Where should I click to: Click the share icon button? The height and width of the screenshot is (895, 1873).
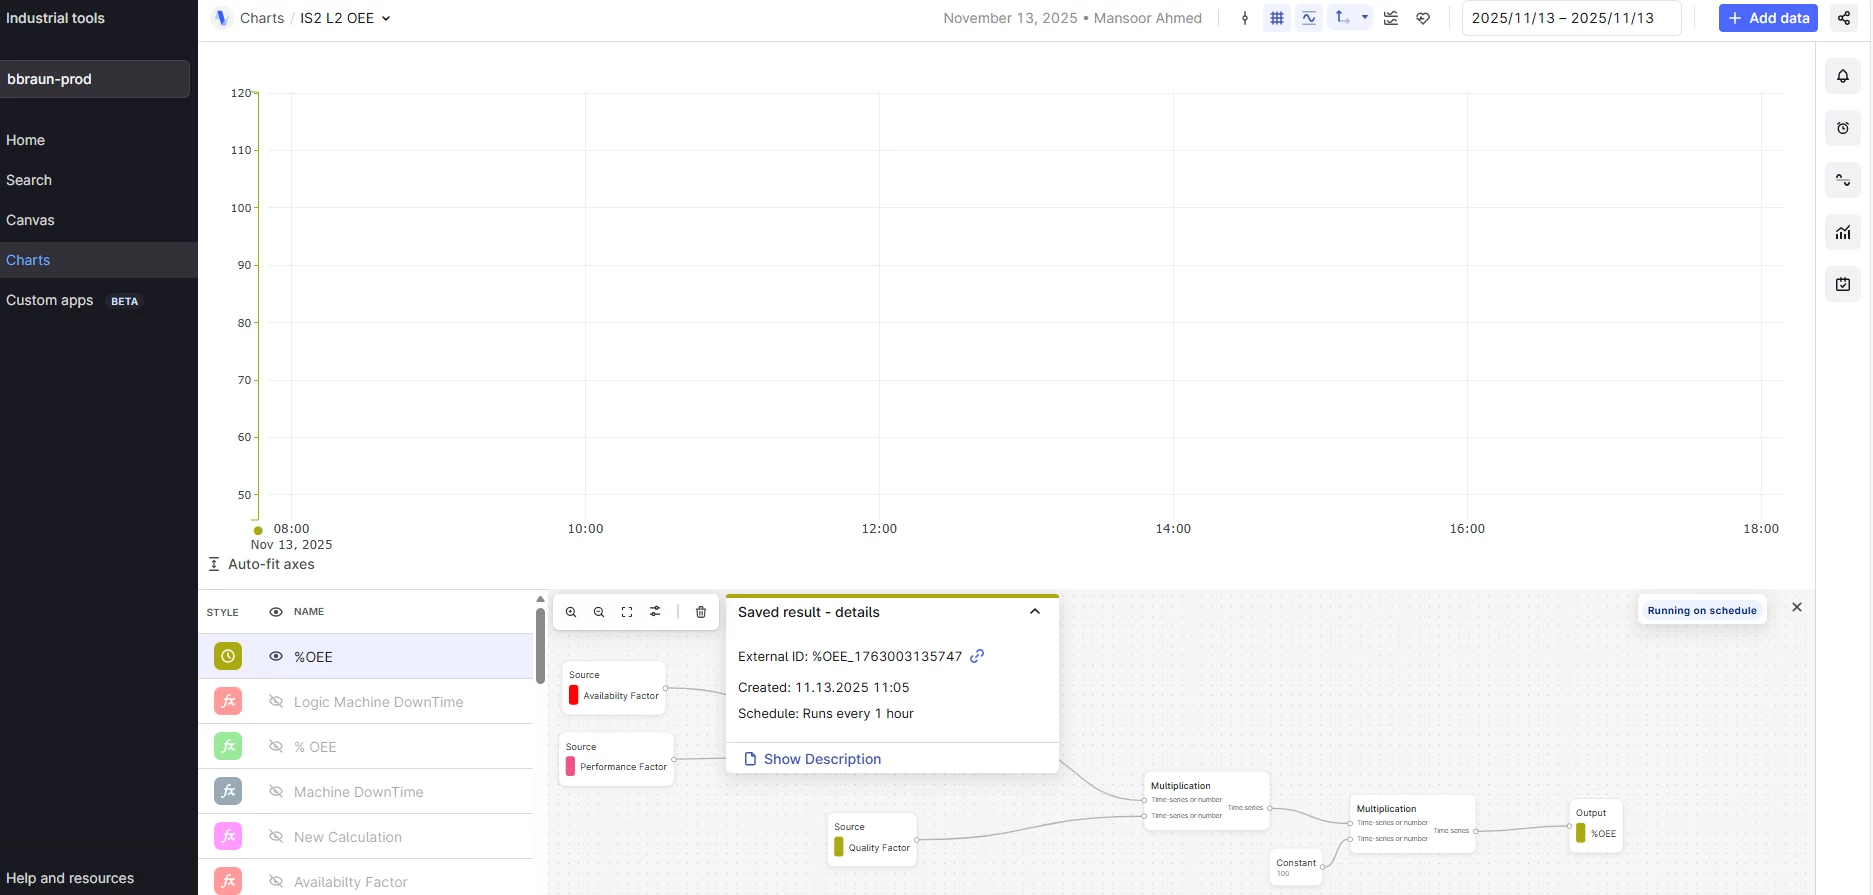(1844, 18)
